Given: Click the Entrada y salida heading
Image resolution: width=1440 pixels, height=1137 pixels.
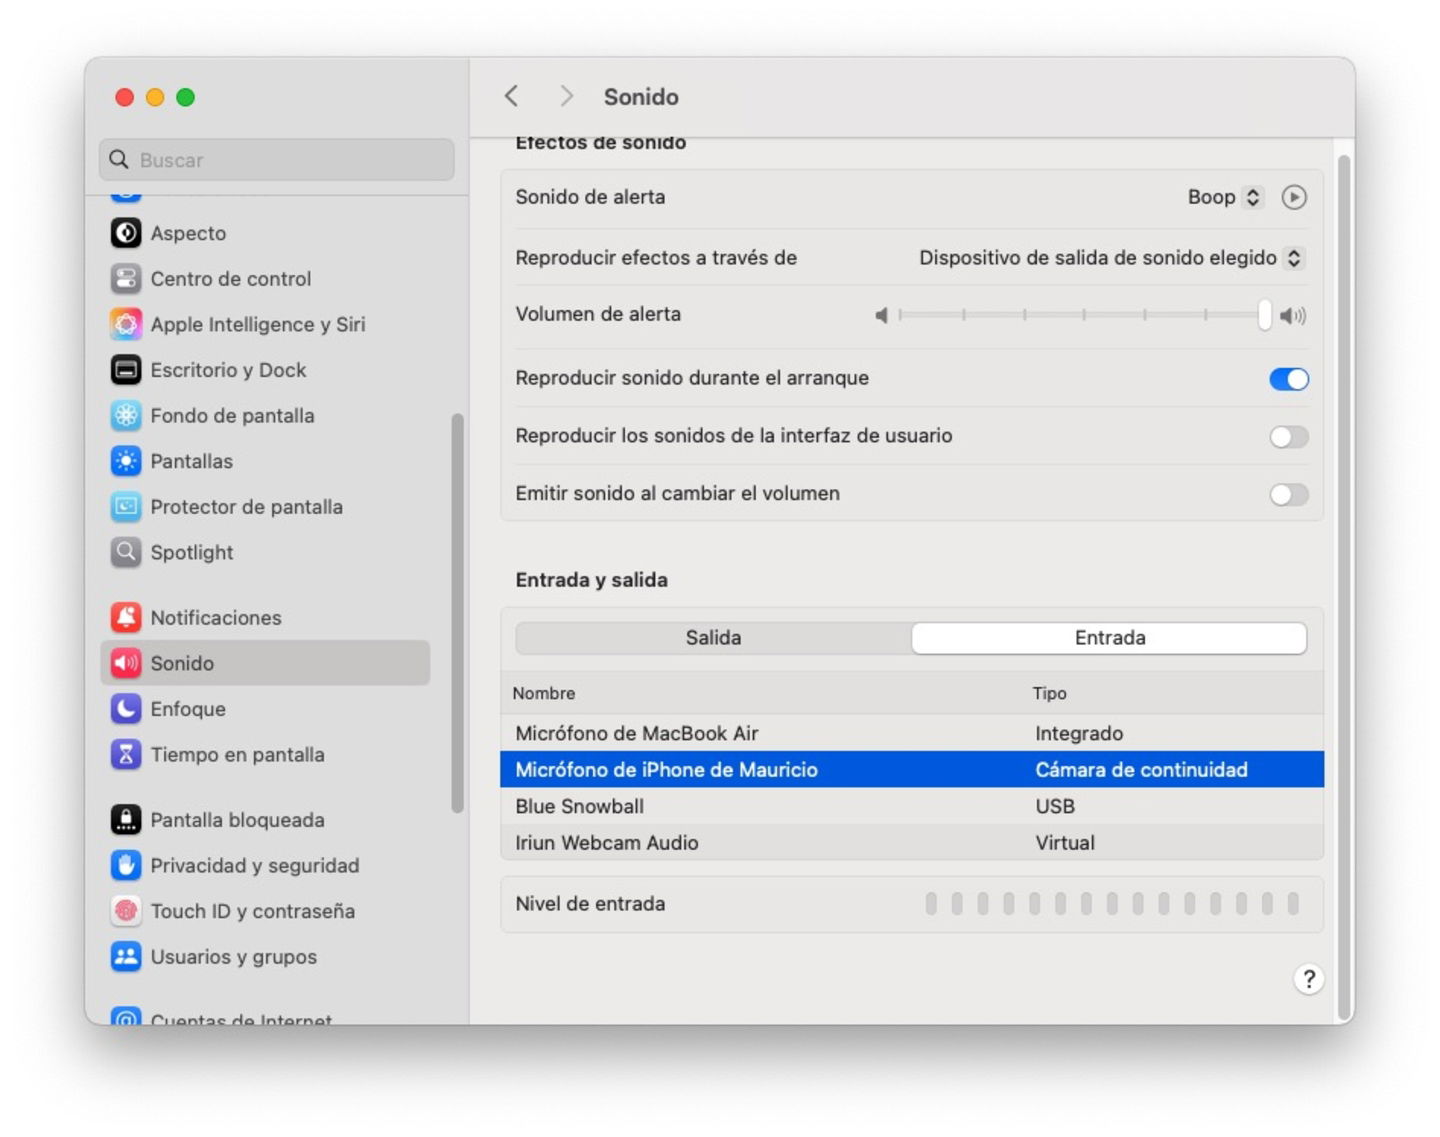Looking at the screenshot, I should coord(592,580).
